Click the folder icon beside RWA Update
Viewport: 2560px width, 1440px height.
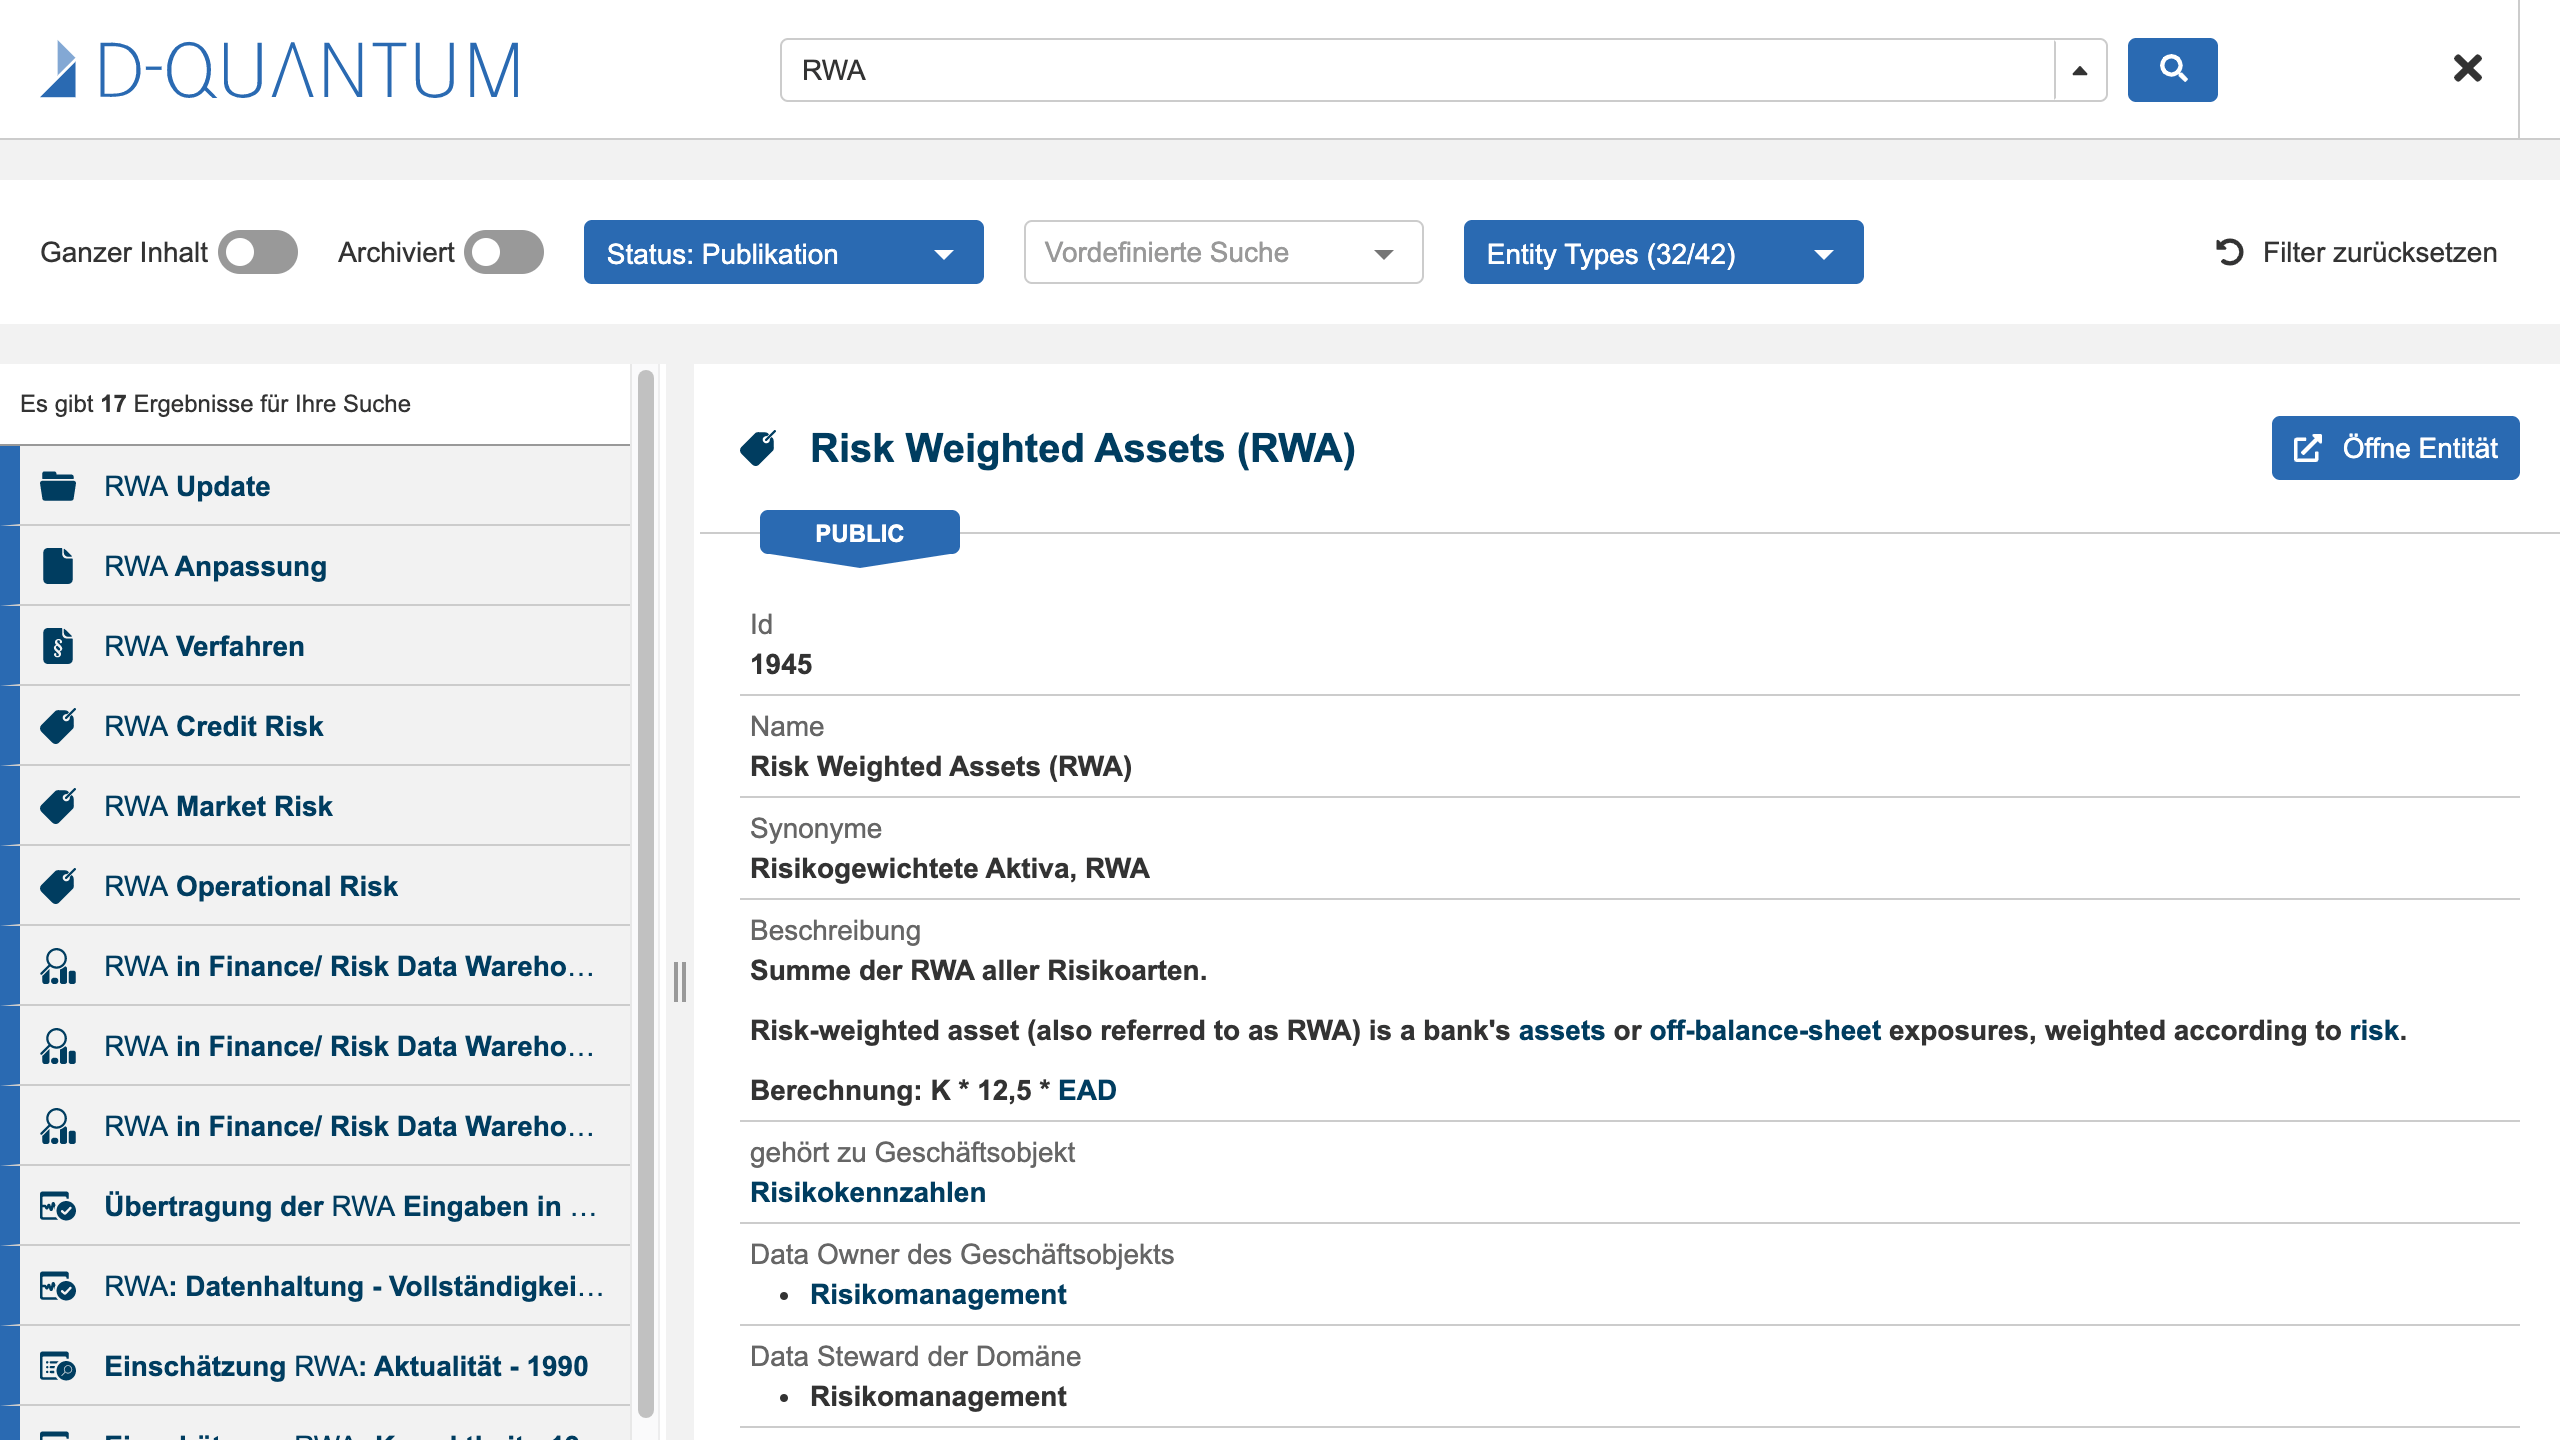58,486
